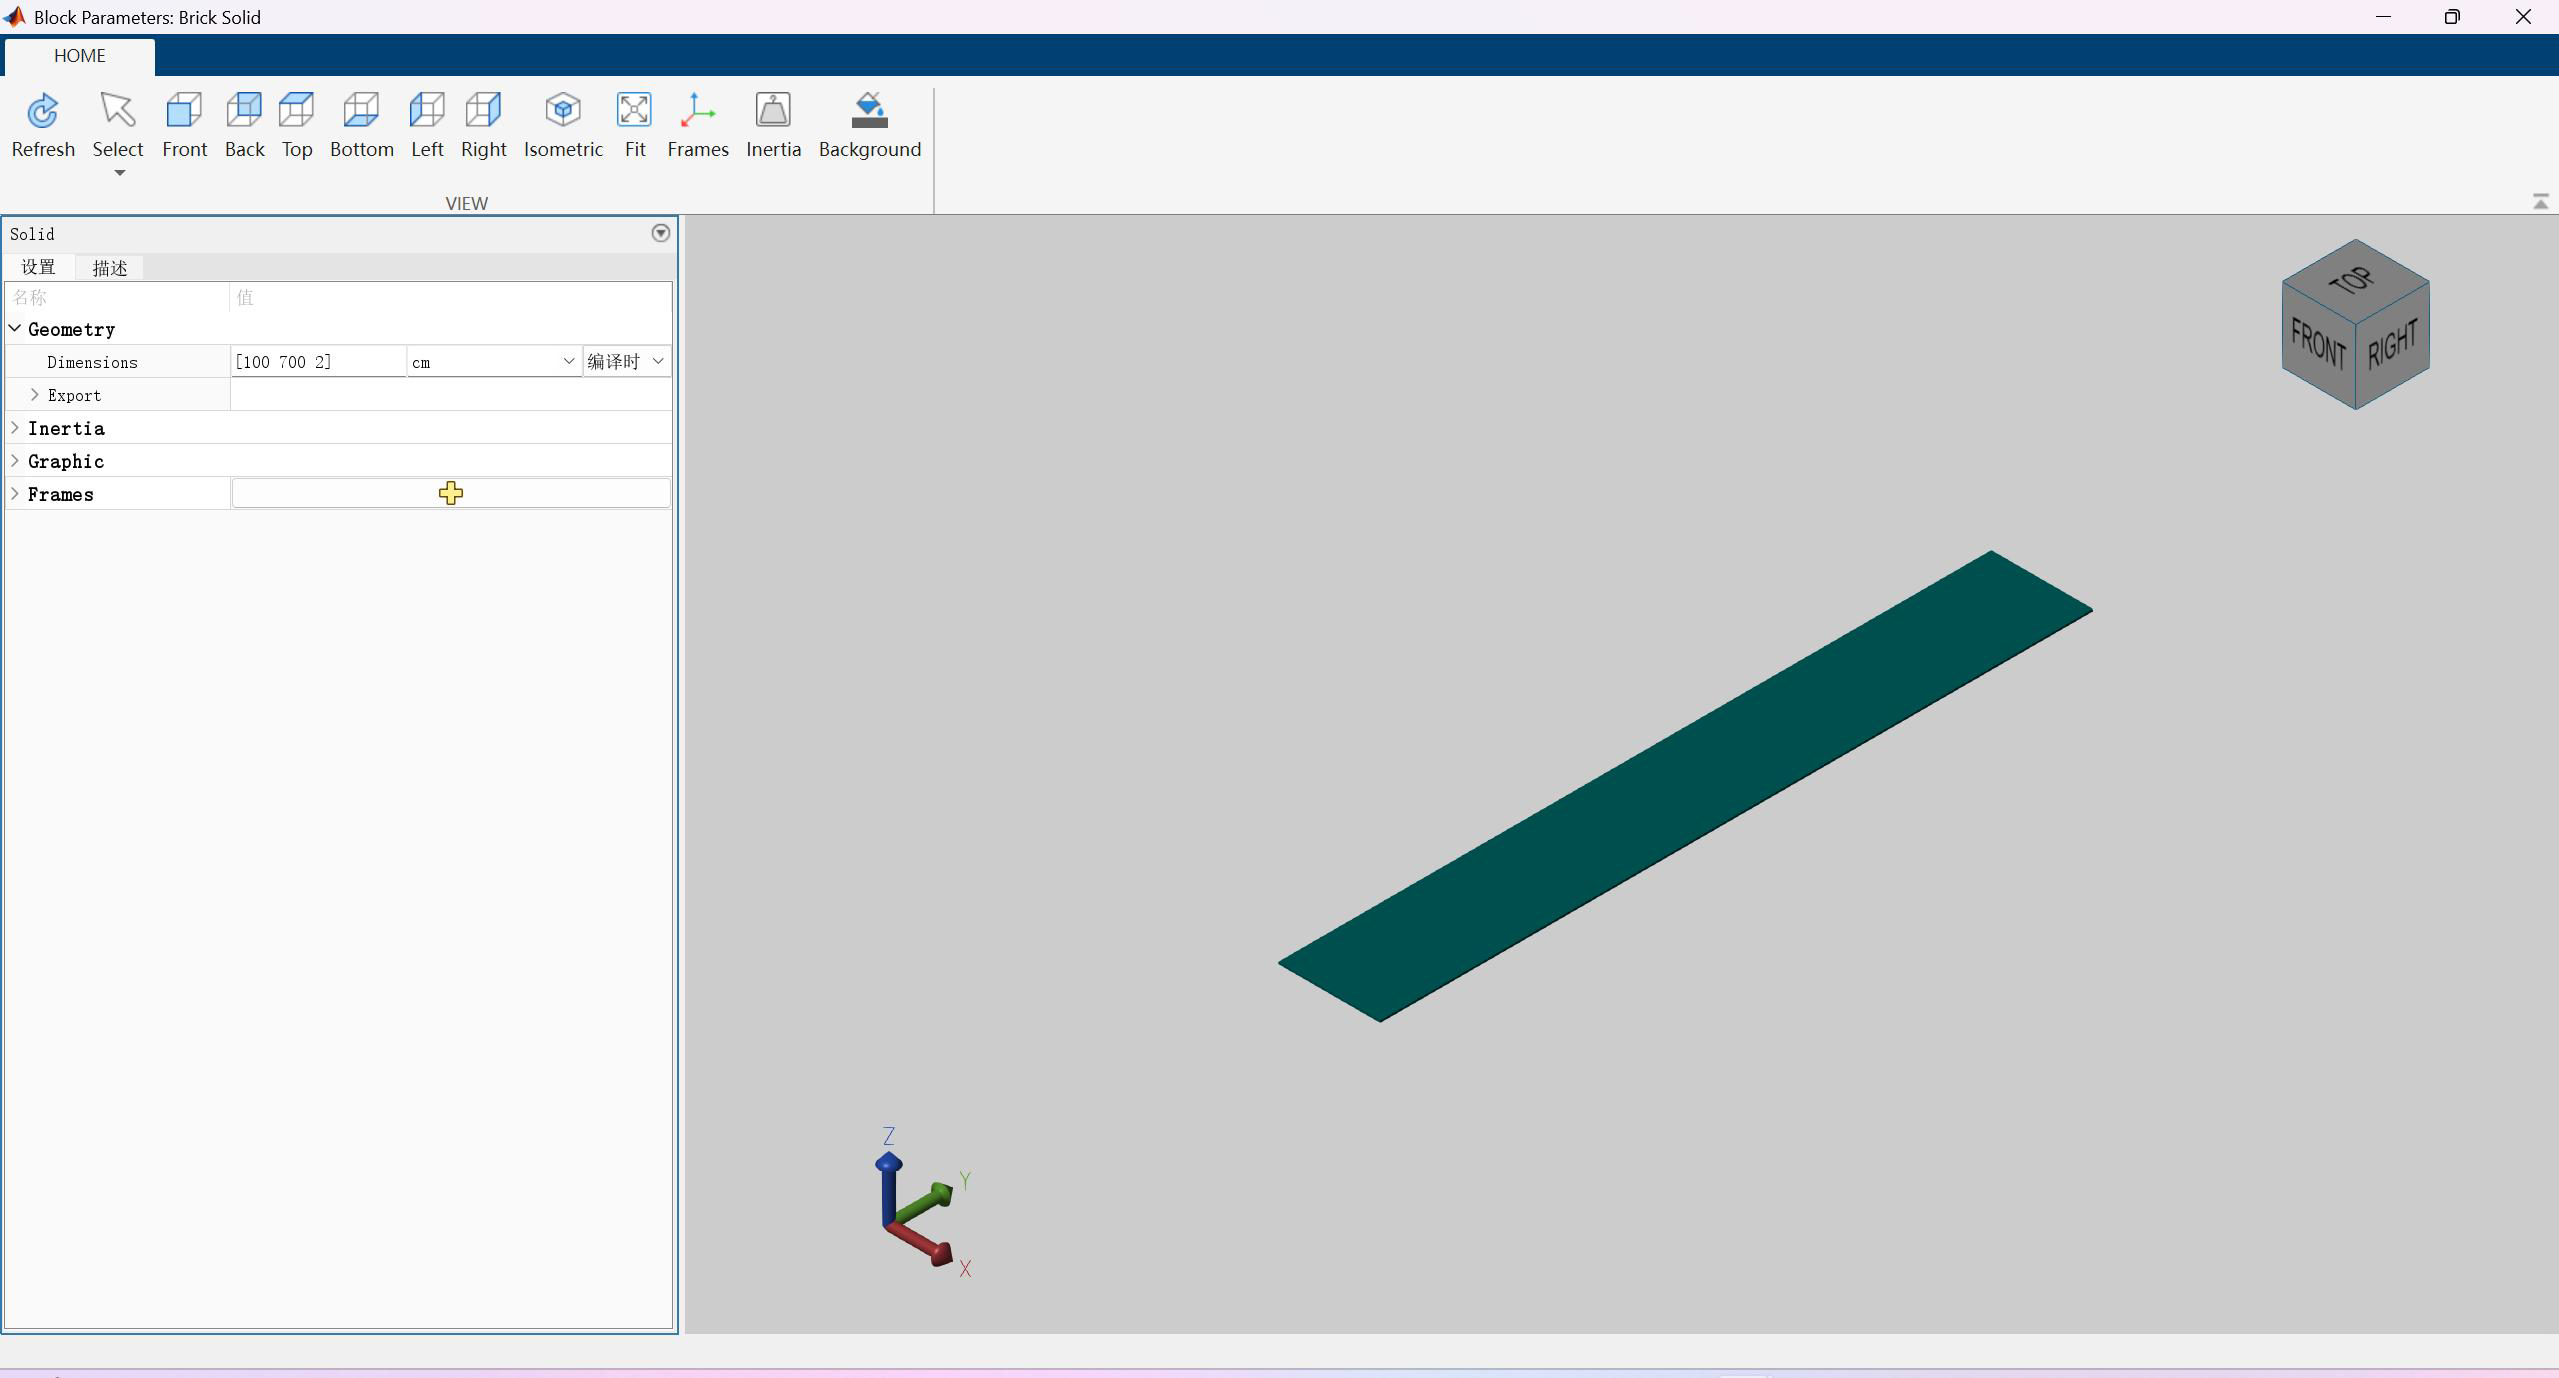This screenshot has height=1378, width=2559.
Task: Open the Select tool dropdown arrow
Action: coord(119,173)
